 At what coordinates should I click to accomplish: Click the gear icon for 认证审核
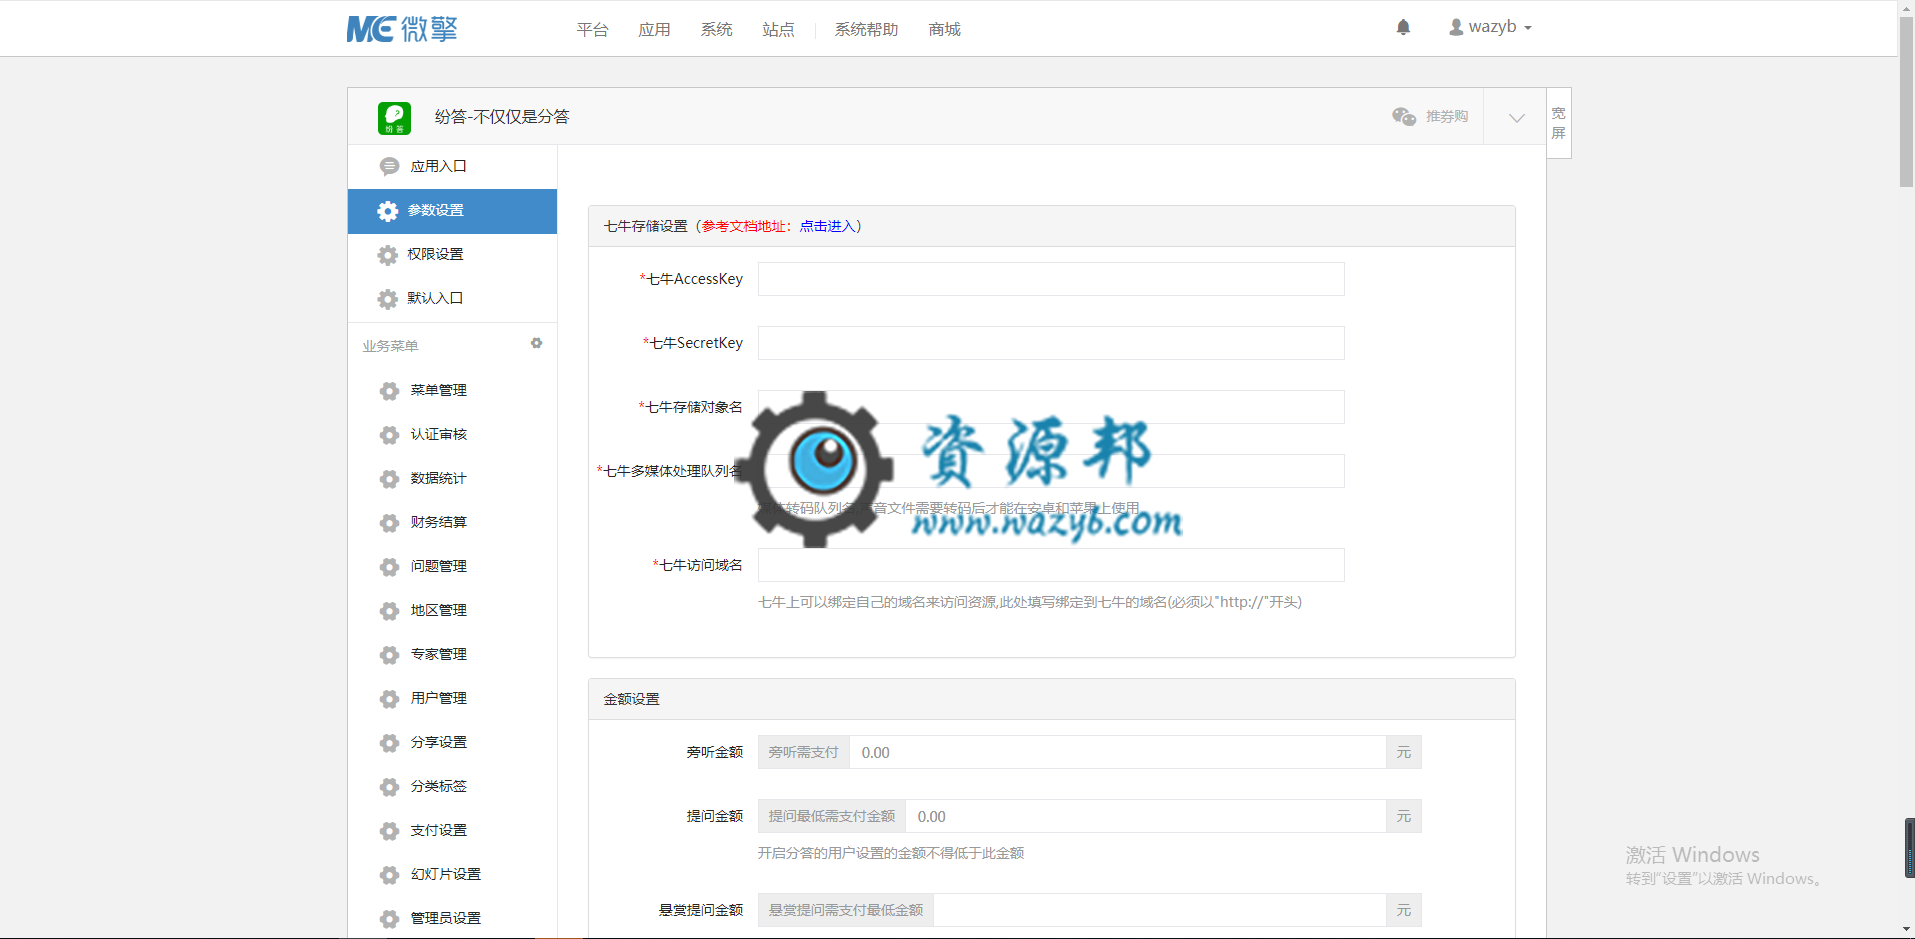coord(389,435)
